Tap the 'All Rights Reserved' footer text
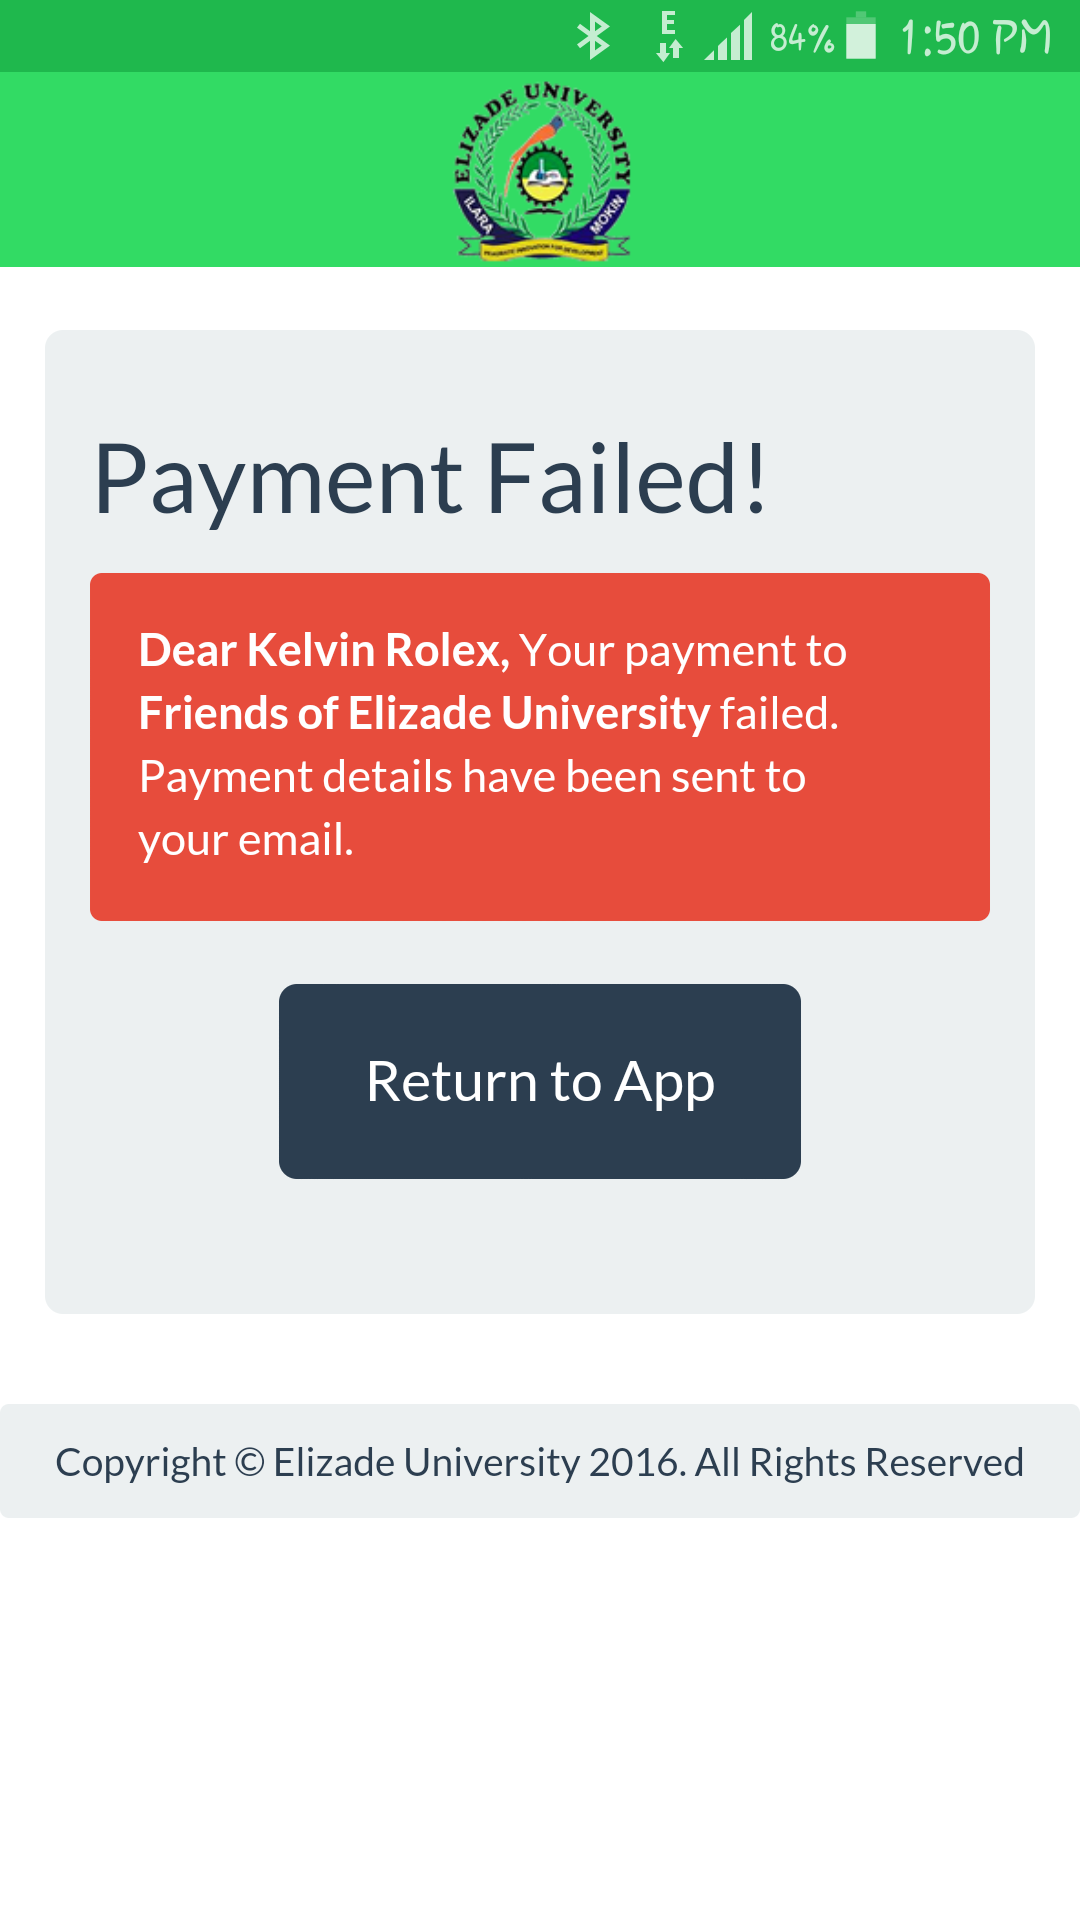The image size is (1080, 1920). [x=860, y=1463]
